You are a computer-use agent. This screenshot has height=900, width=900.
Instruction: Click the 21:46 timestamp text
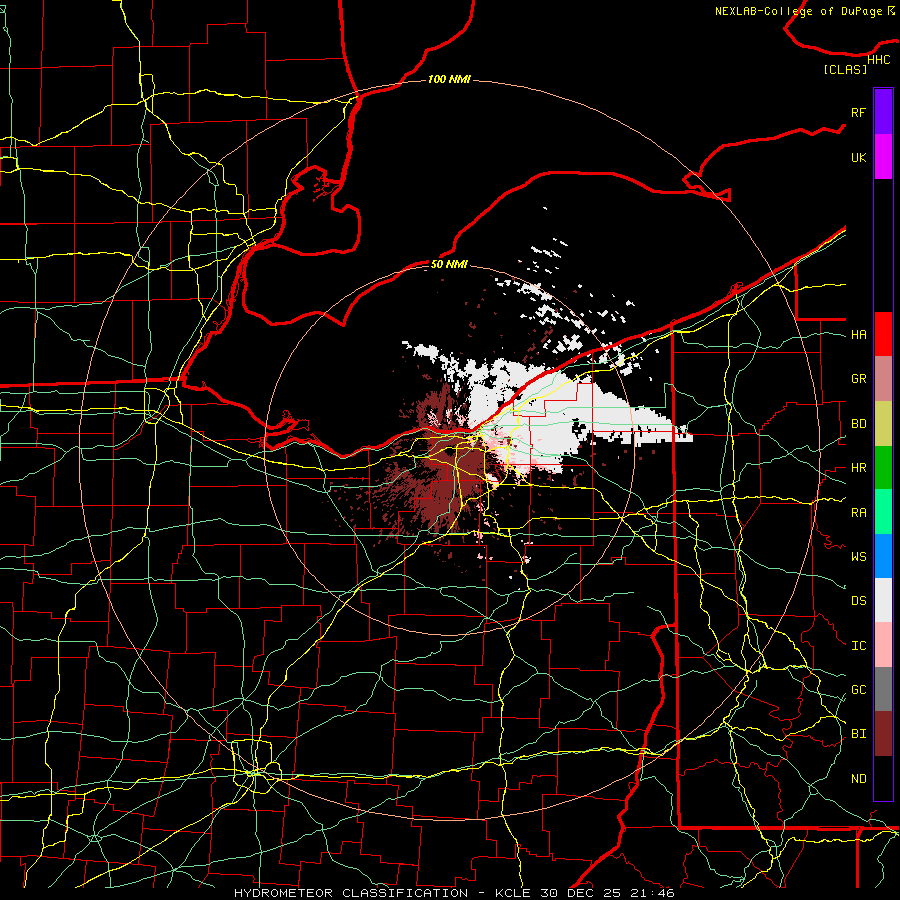(651, 893)
